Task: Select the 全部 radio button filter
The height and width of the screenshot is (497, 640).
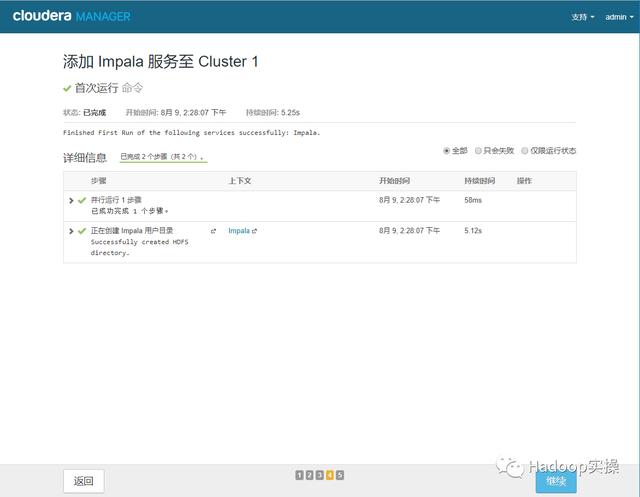Action: click(x=446, y=151)
